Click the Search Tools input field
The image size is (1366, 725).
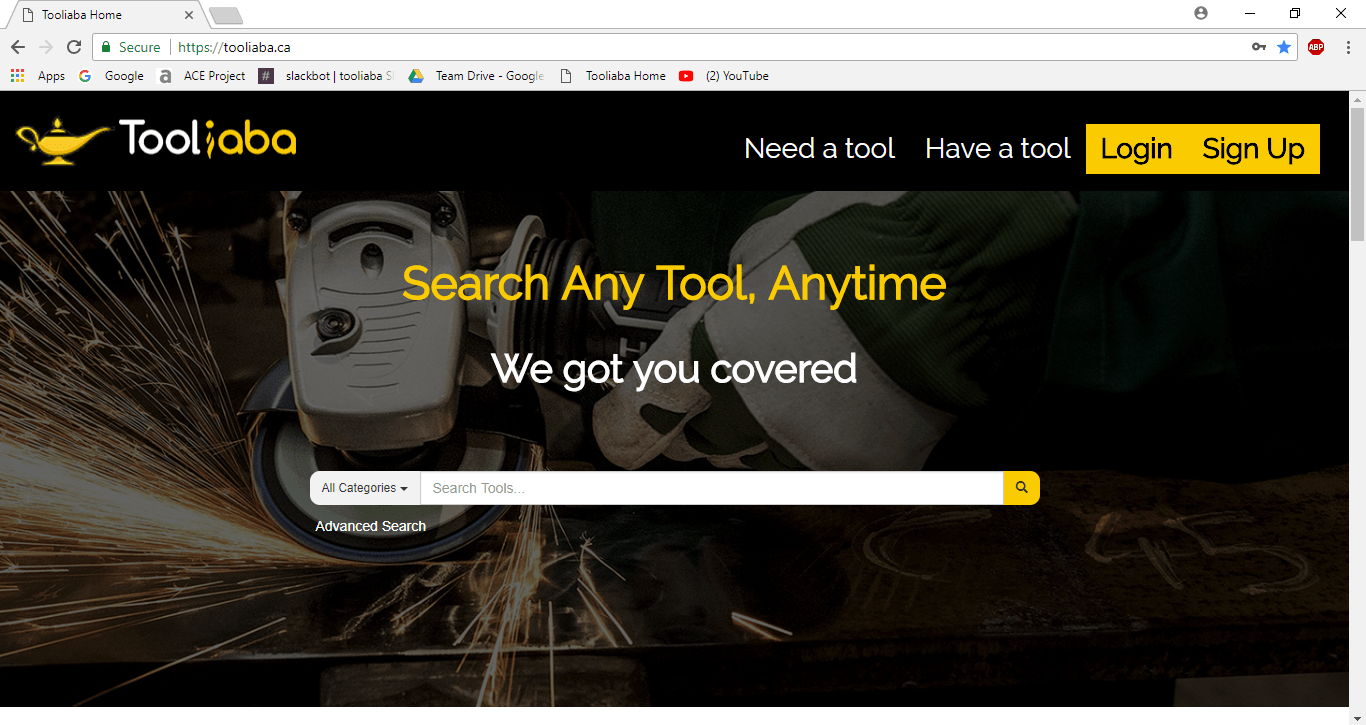(x=711, y=488)
